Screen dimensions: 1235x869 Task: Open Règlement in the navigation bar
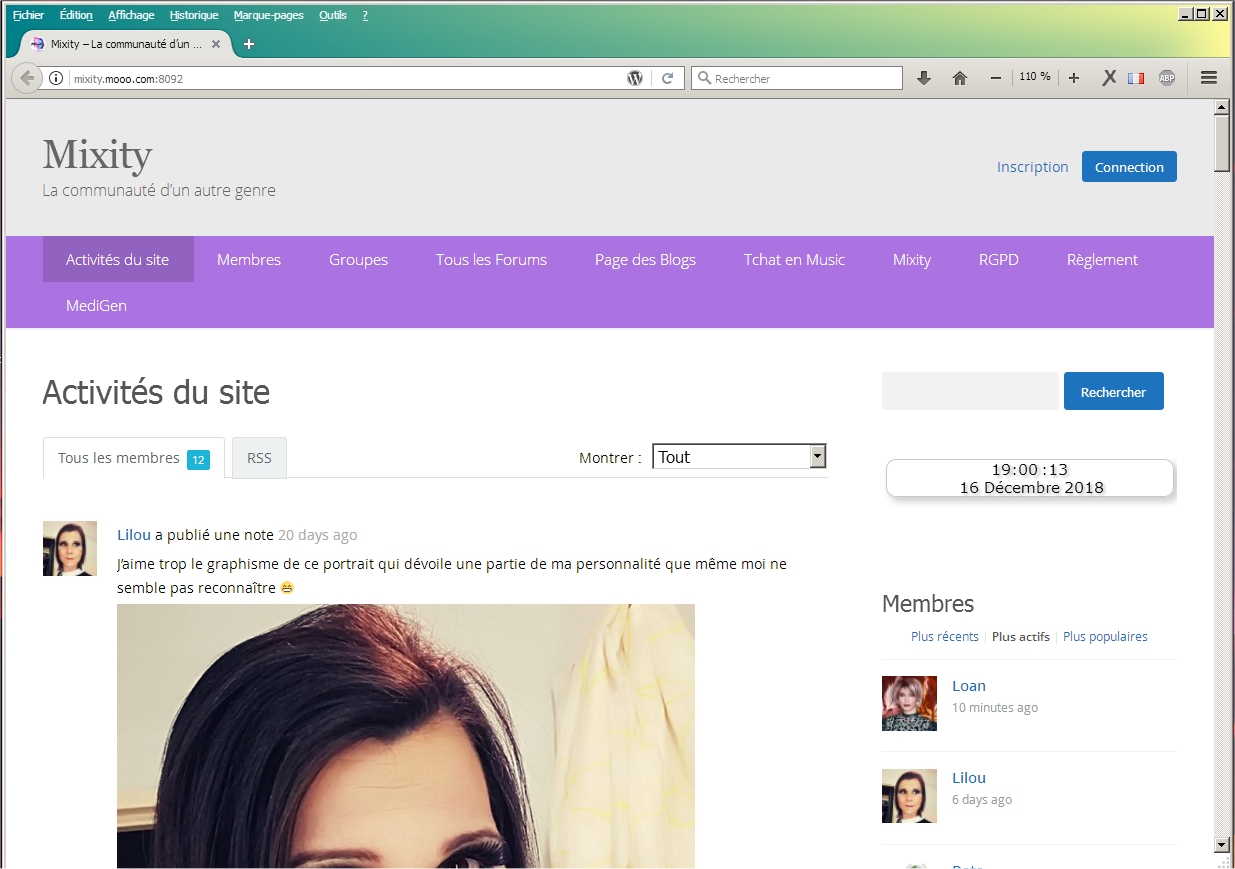coord(1102,259)
